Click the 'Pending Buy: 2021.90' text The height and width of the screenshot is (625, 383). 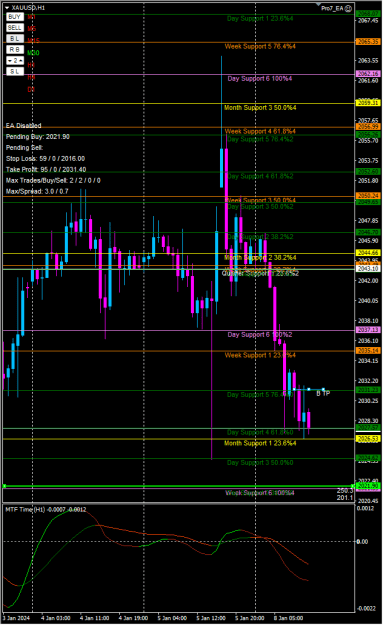[37, 137]
